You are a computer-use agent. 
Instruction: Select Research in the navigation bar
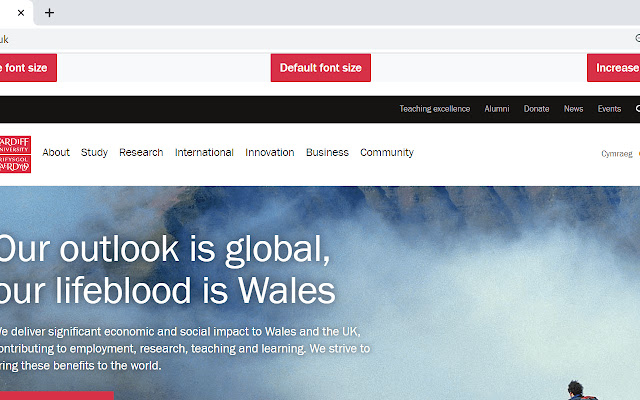tap(141, 153)
